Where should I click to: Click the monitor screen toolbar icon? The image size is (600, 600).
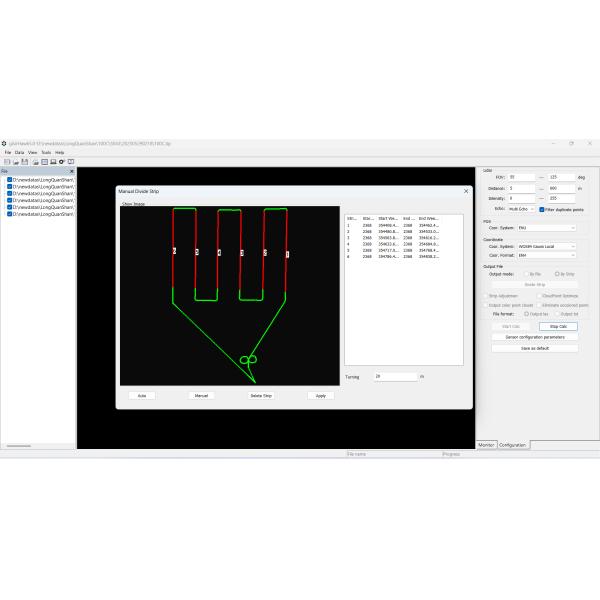(x=52, y=161)
